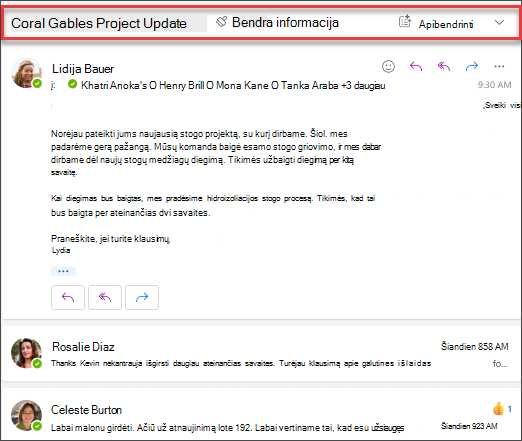The image size is (522, 441).
Task: Click Rosalie Diaz message preview text
Action: [x=241, y=363]
